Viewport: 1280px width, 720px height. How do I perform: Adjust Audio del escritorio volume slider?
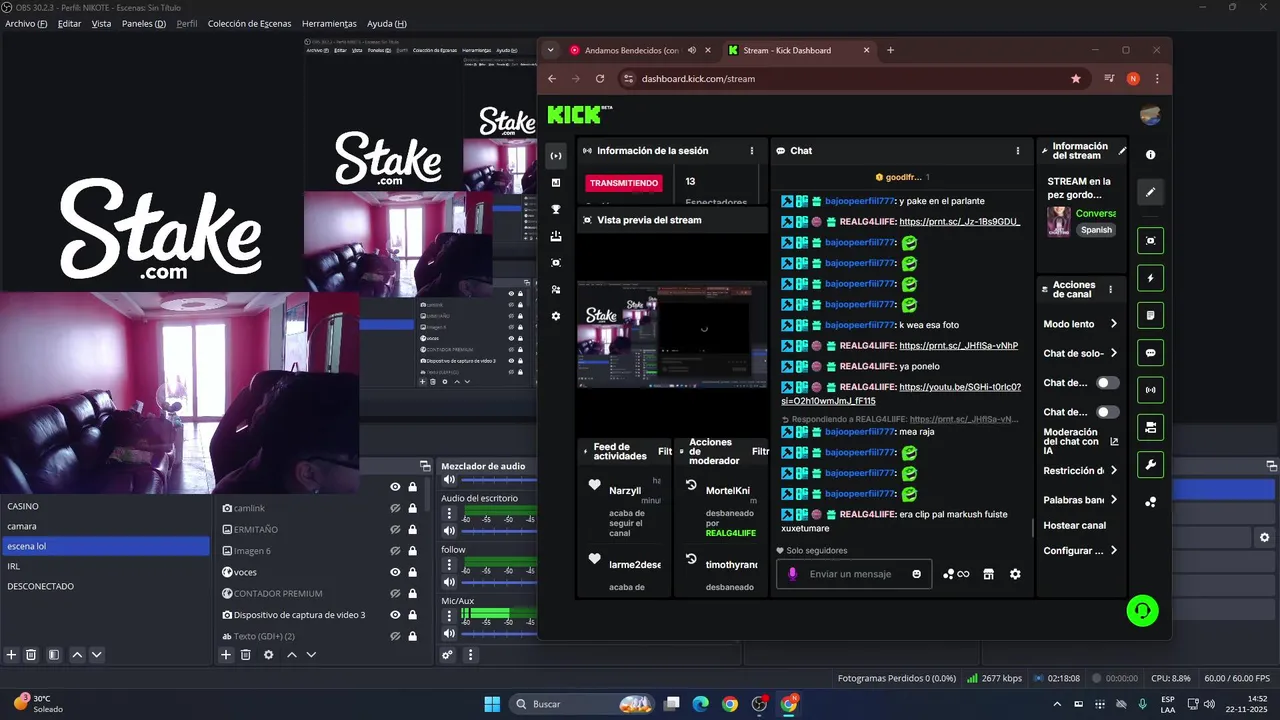coord(500,531)
